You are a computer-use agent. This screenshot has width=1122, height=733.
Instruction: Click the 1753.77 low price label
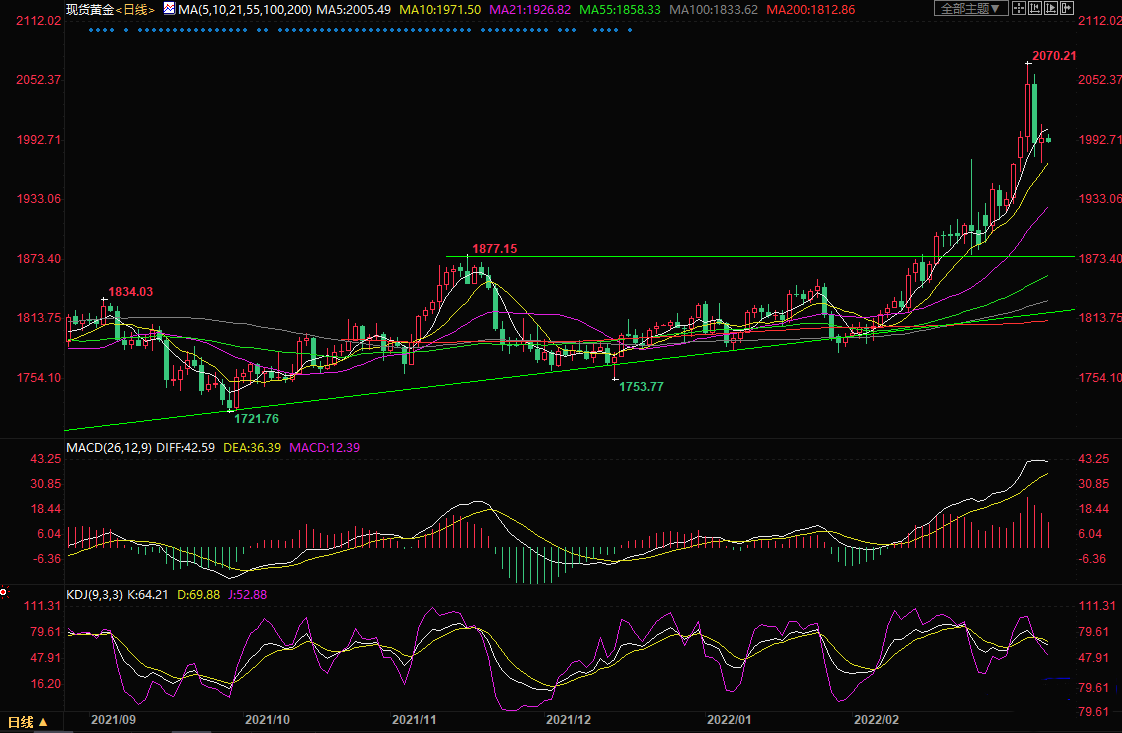tap(641, 387)
